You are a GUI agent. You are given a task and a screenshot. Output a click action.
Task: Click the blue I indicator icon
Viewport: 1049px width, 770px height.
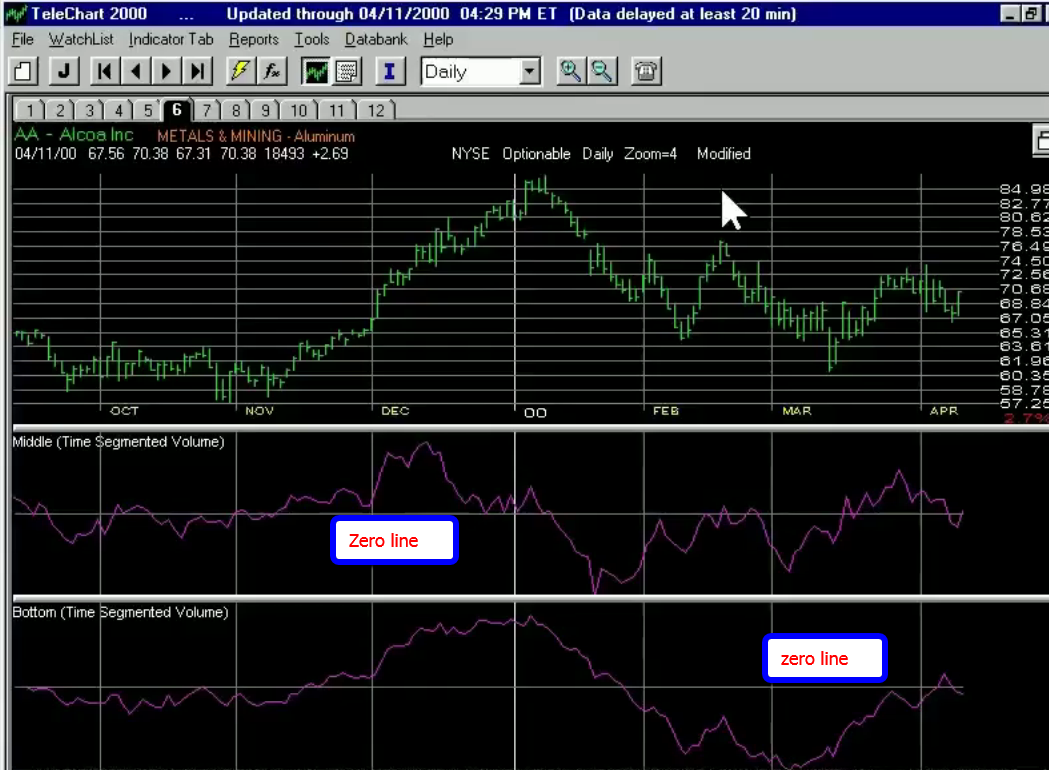389,71
